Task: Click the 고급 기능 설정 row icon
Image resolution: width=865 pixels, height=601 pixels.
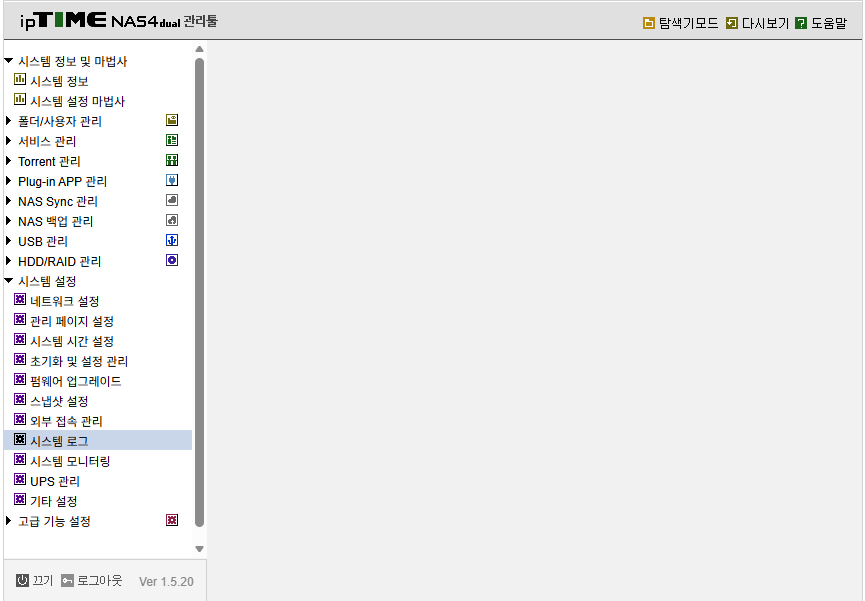Action: [x=172, y=520]
